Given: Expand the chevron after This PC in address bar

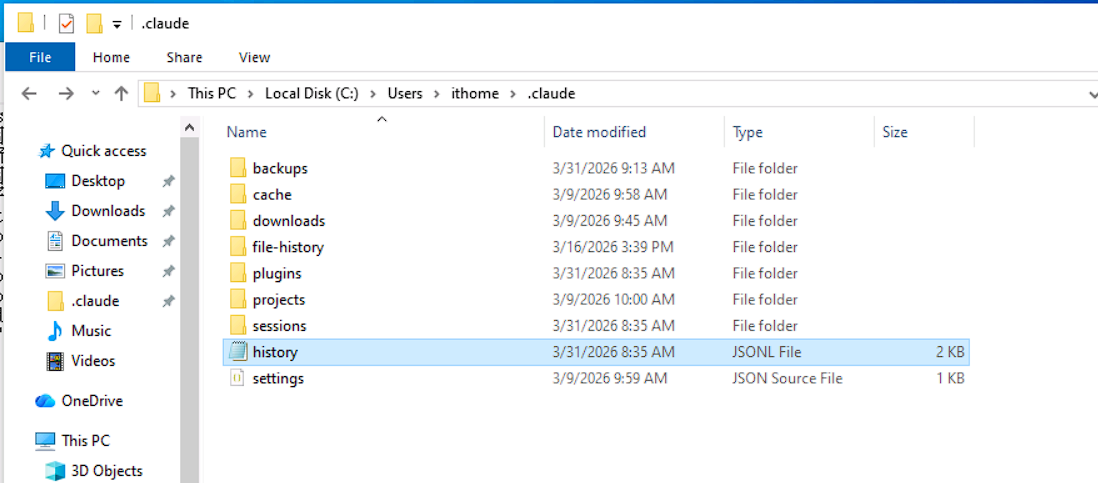Looking at the screenshot, I should (251, 93).
